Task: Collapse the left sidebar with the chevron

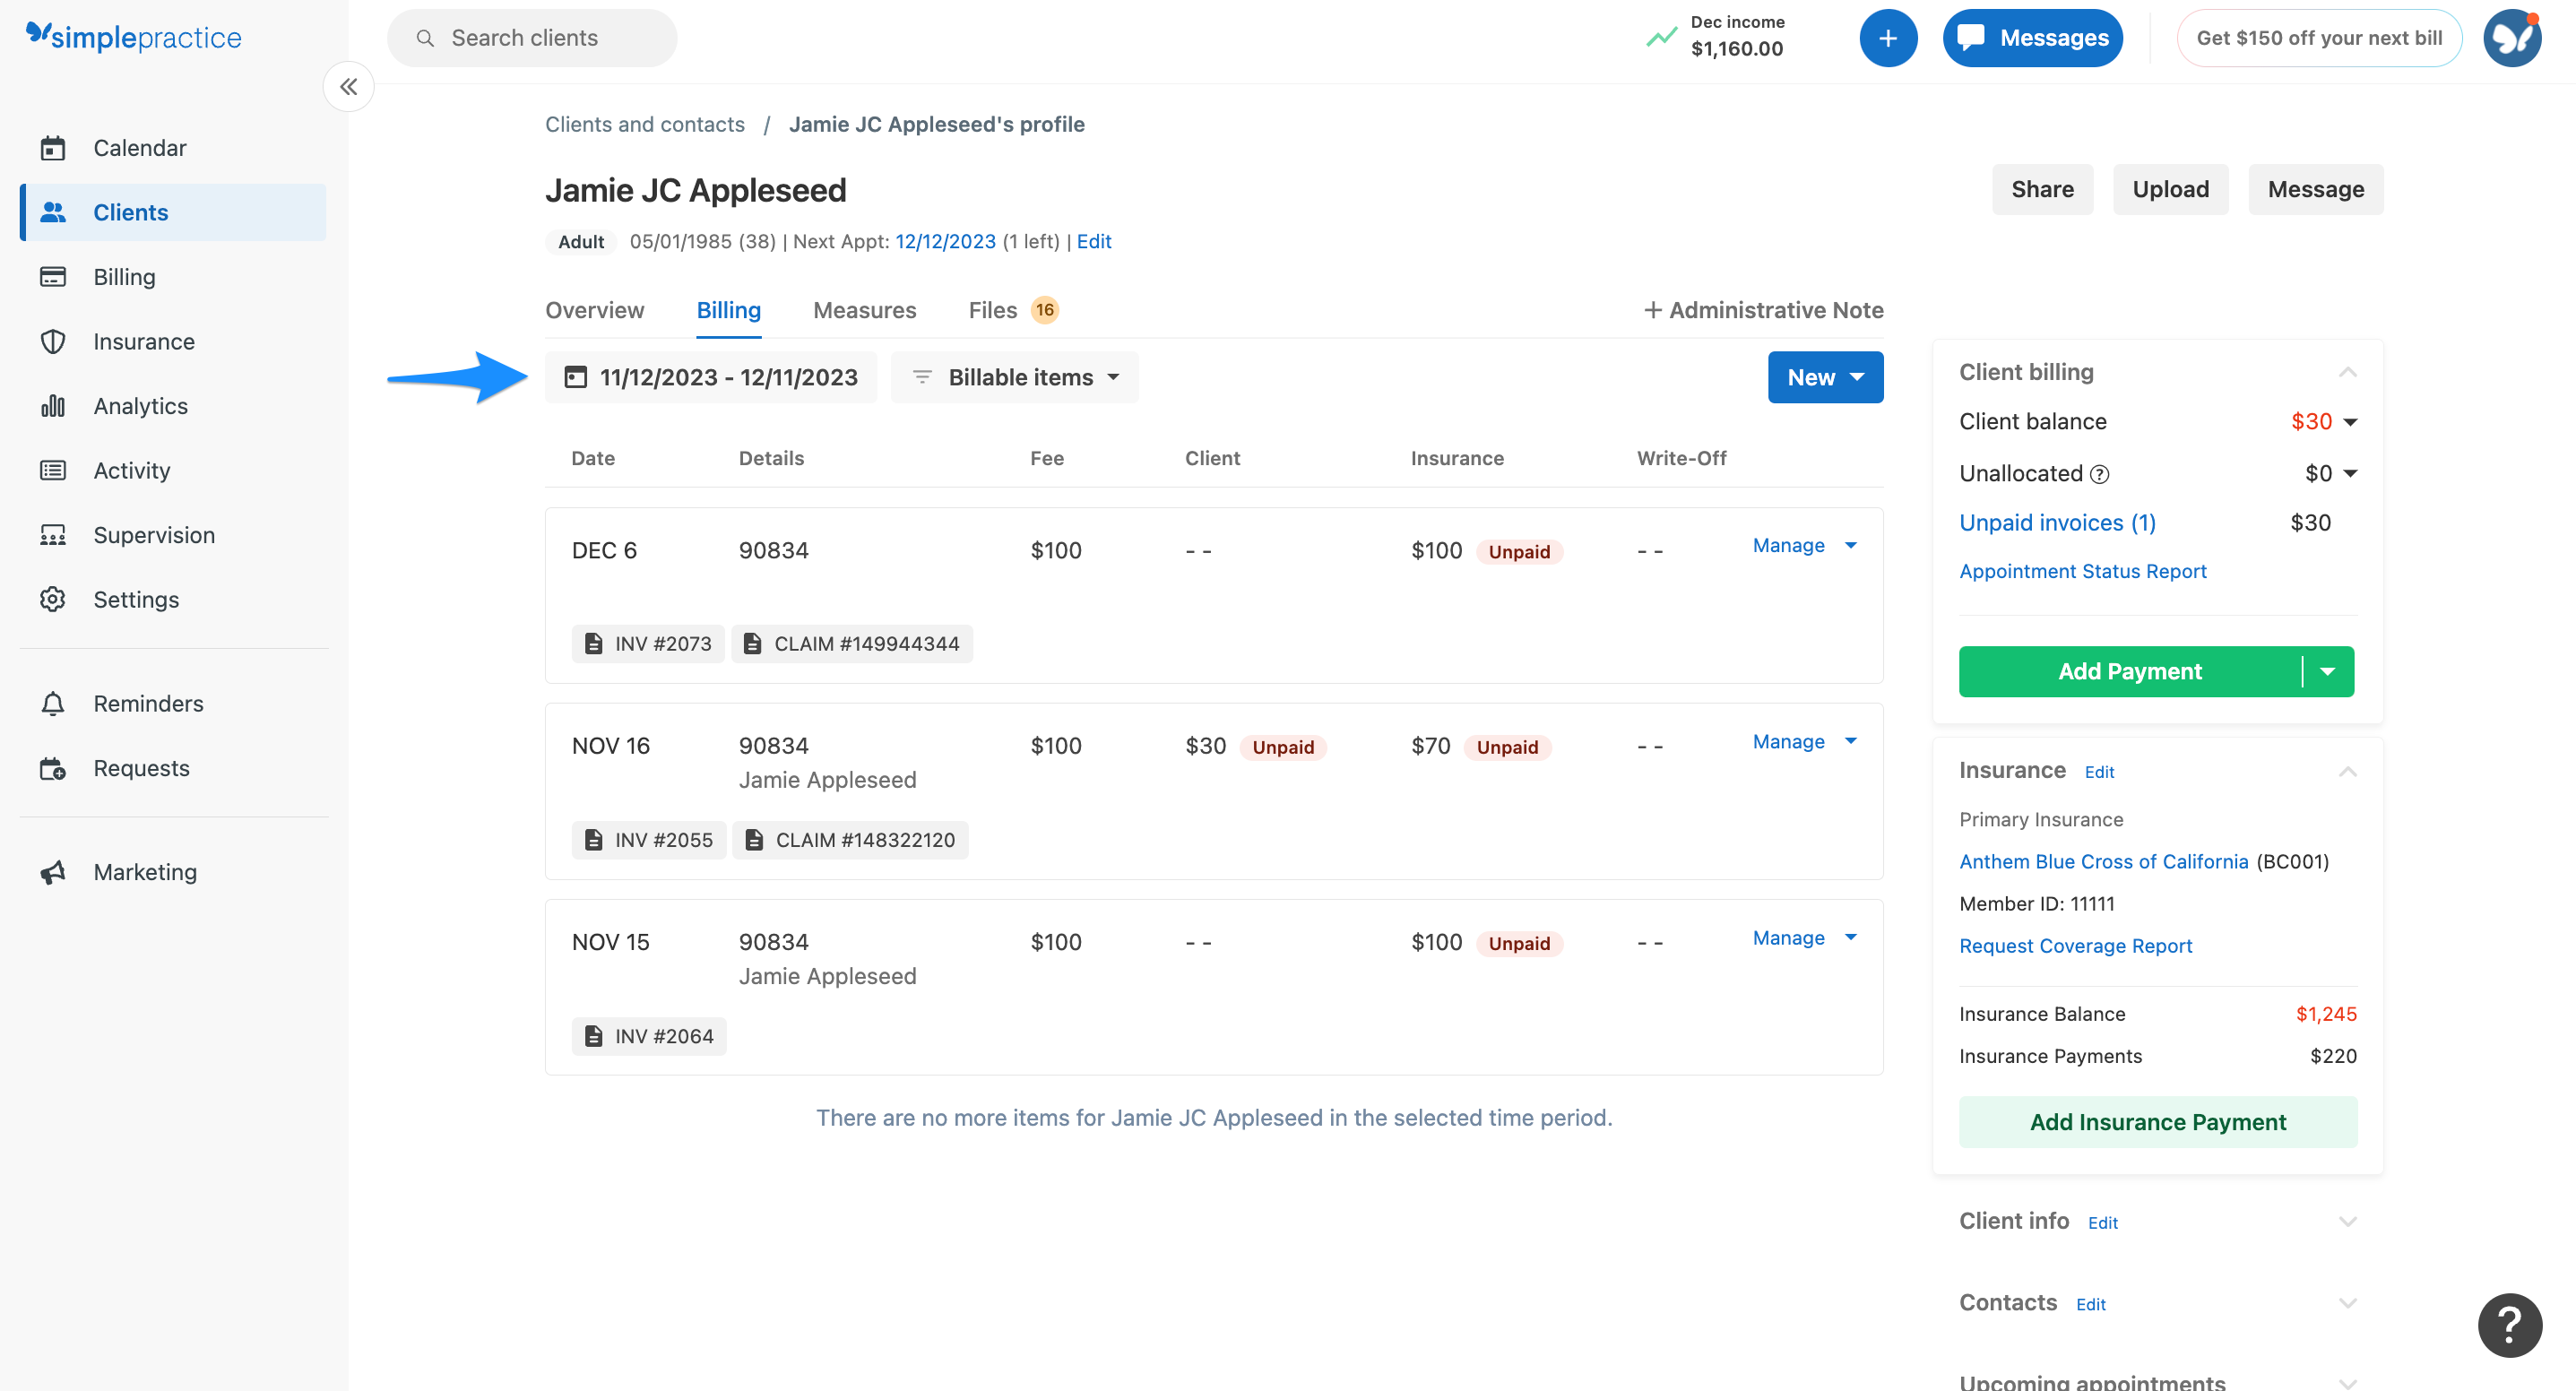Action: (x=347, y=86)
